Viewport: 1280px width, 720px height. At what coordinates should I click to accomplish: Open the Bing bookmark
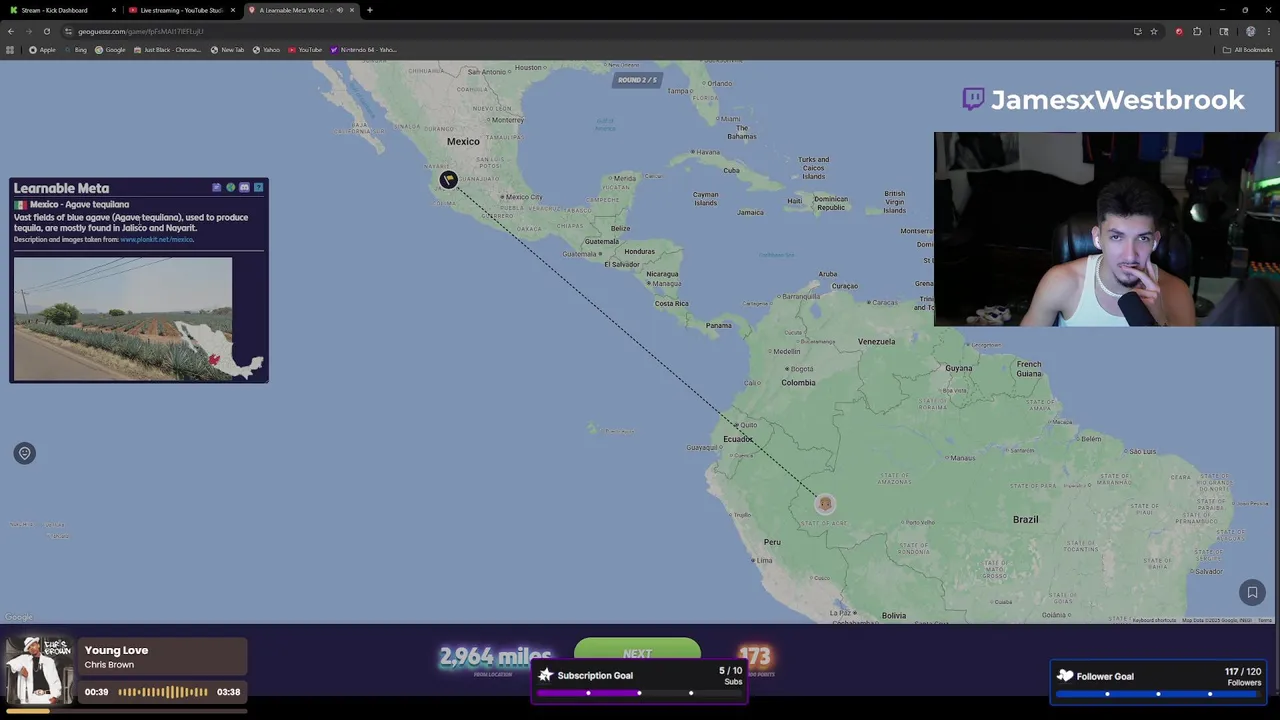[75, 50]
